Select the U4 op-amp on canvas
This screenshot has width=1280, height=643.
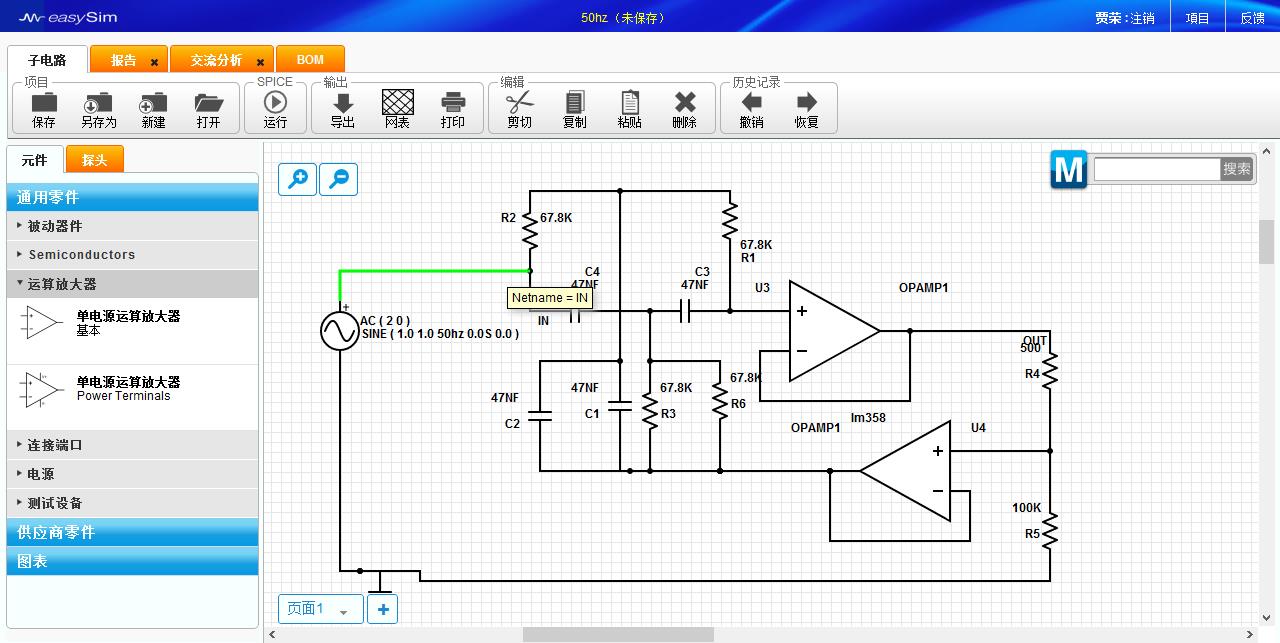[906, 471]
